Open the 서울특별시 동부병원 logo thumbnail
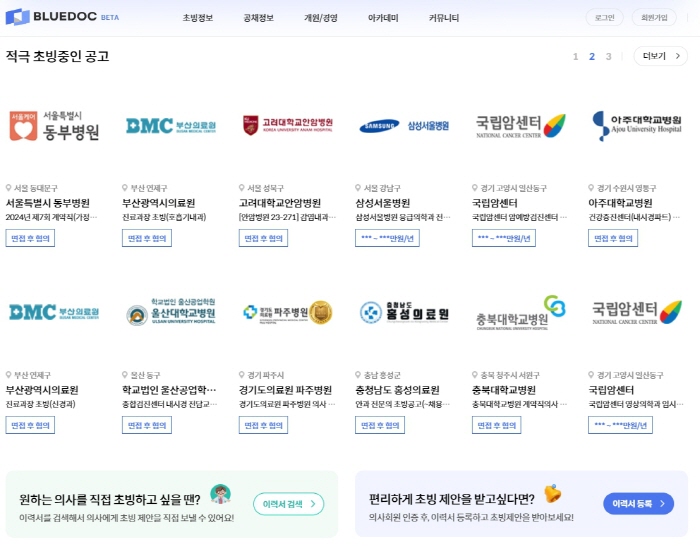Viewport: 700px width, 549px height. (x=54, y=126)
